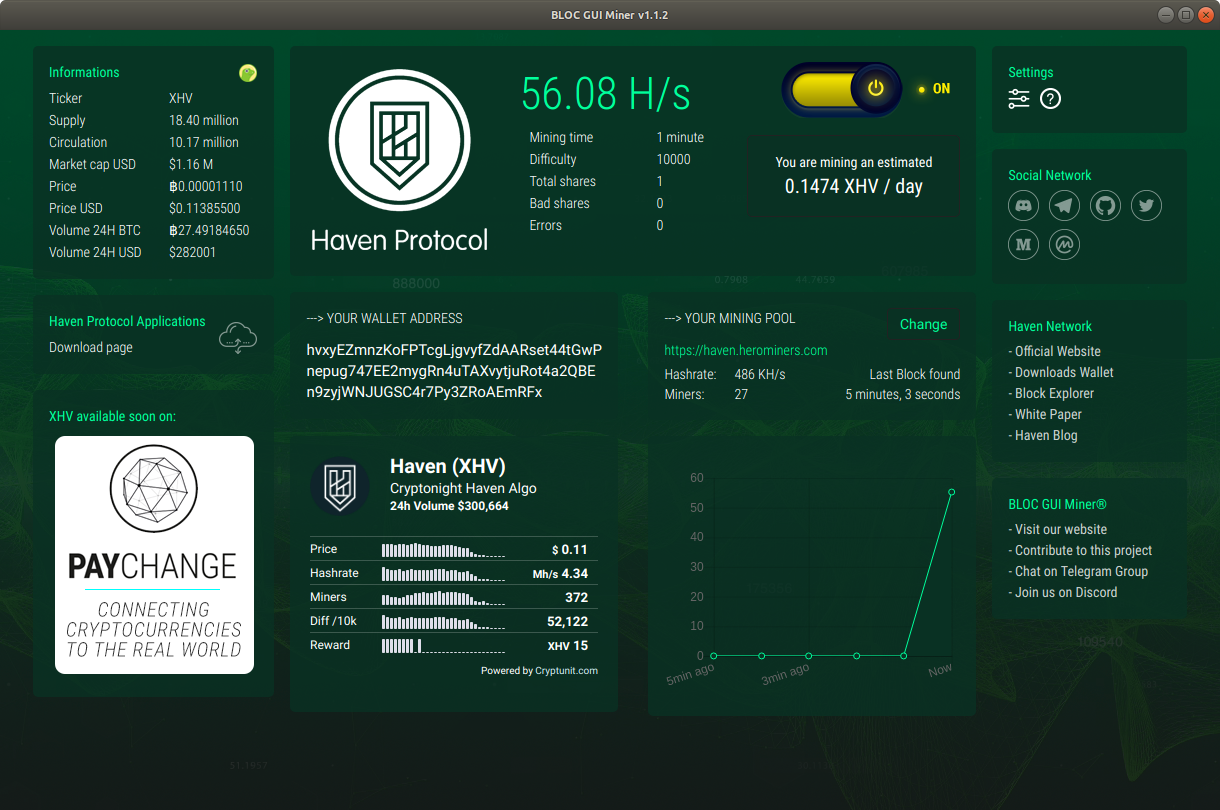Open the Download page link
The height and width of the screenshot is (810, 1220).
[91, 347]
